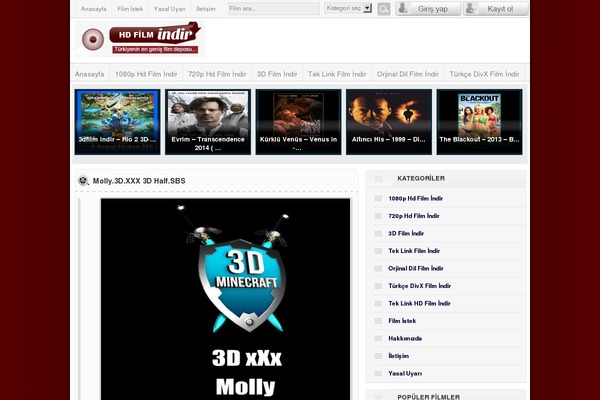Click the Molly.3D.XXX 3D Half.SBS post title
The image size is (600, 400).
[x=139, y=181]
